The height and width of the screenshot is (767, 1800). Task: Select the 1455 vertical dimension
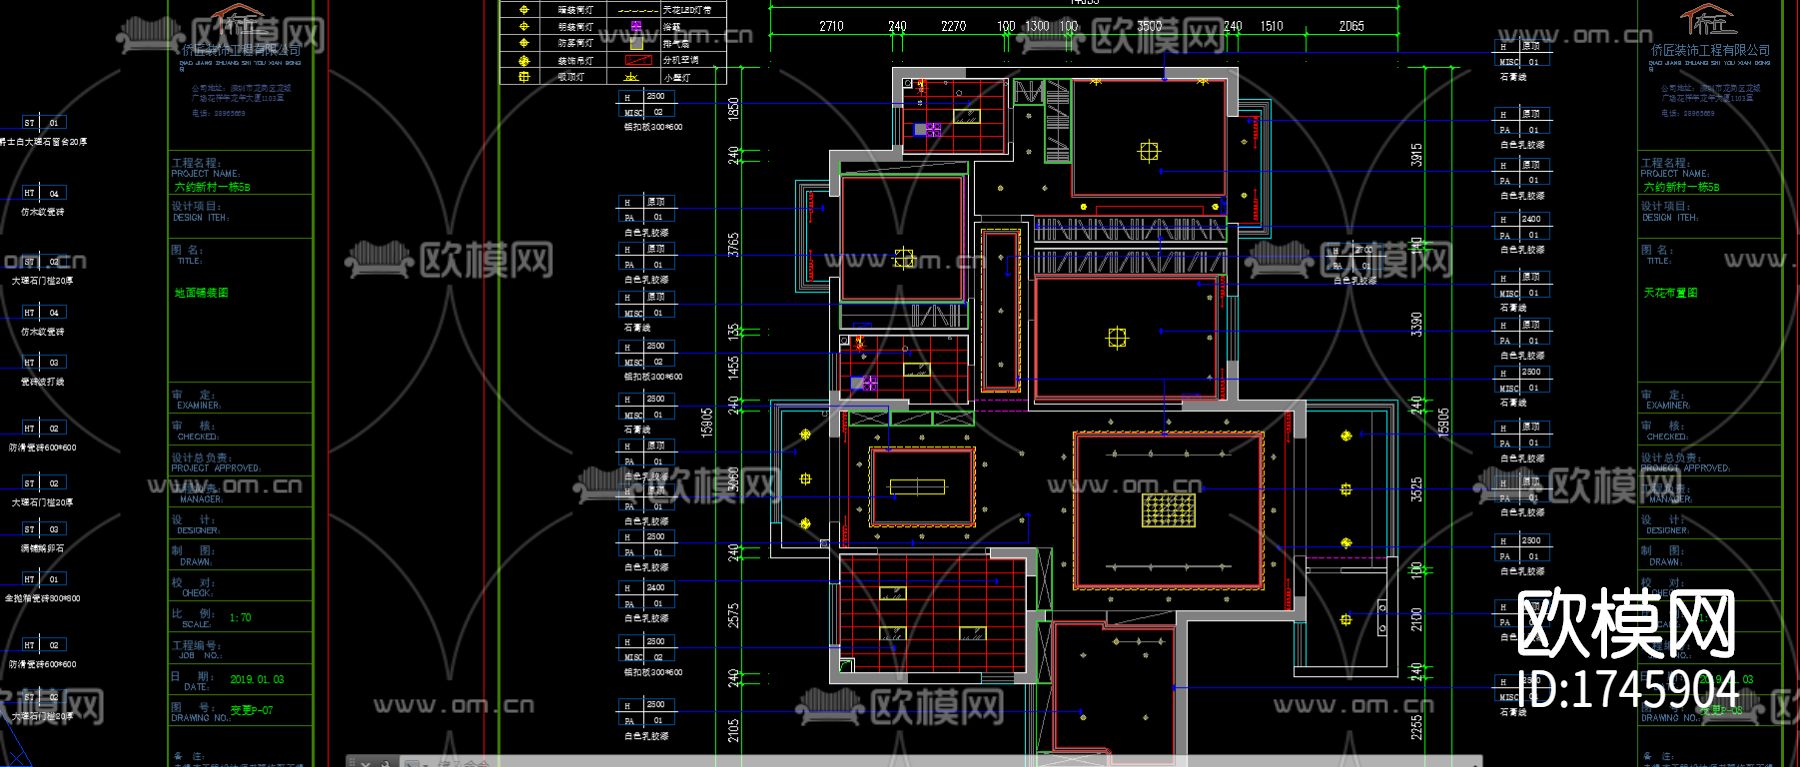click(733, 367)
